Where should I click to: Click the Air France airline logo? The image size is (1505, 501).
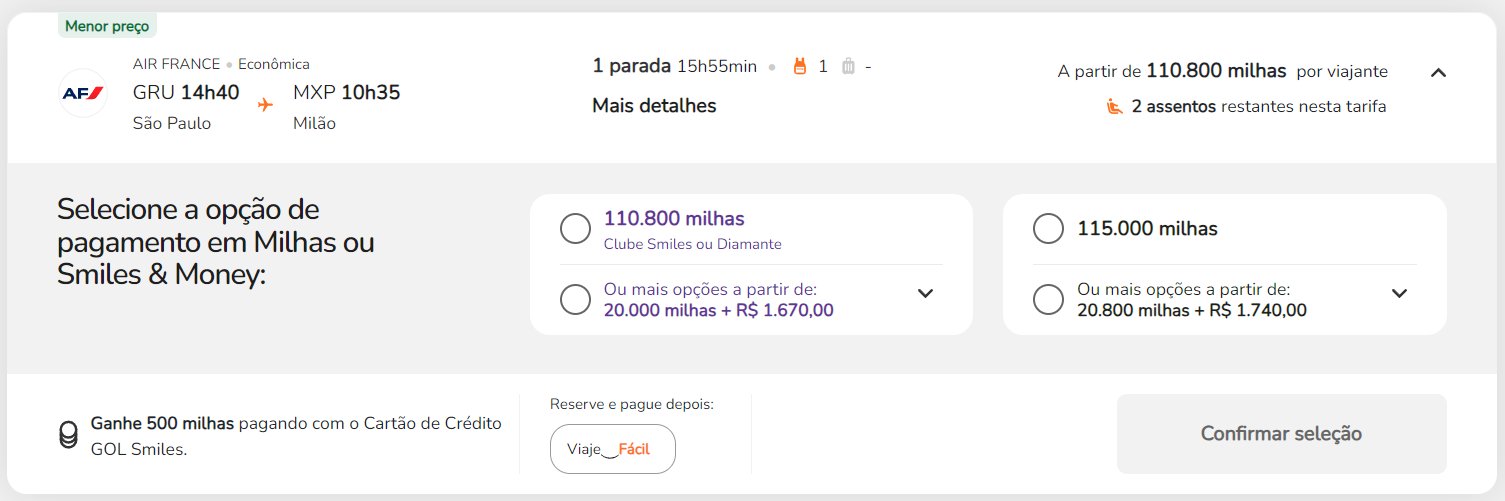pos(83,93)
